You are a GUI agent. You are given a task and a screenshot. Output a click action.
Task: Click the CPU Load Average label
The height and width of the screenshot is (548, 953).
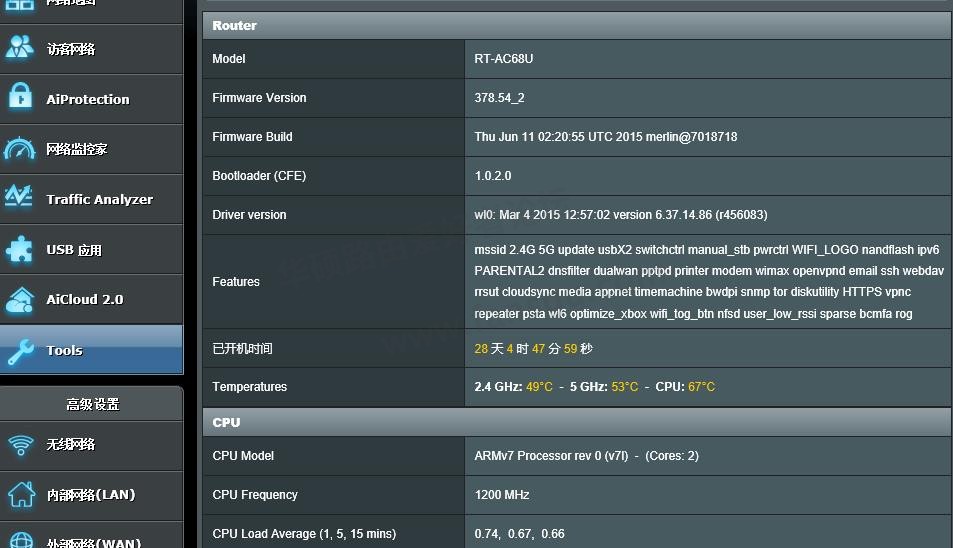click(304, 533)
